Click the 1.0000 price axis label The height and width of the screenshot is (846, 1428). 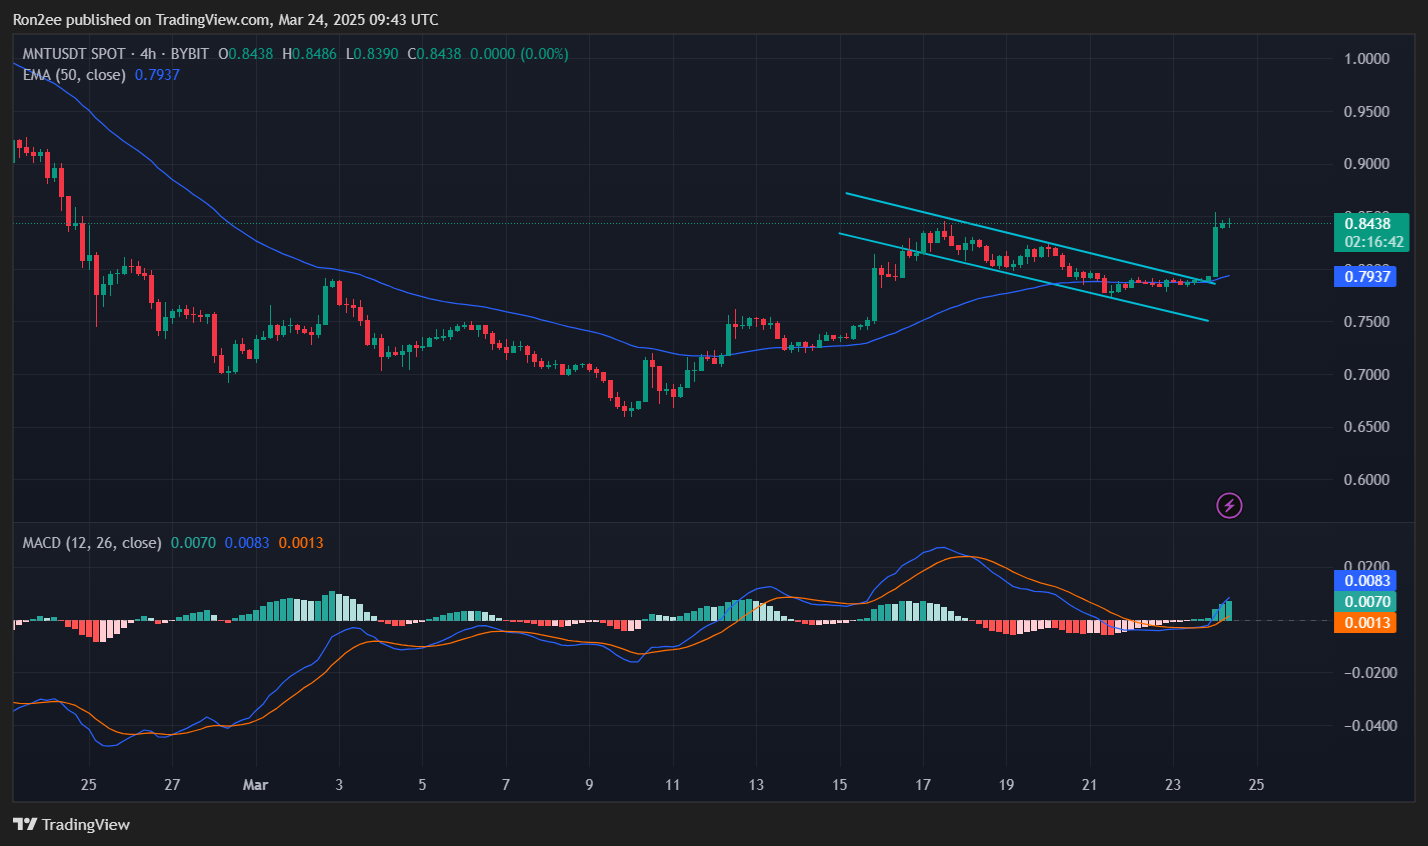[1367, 59]
